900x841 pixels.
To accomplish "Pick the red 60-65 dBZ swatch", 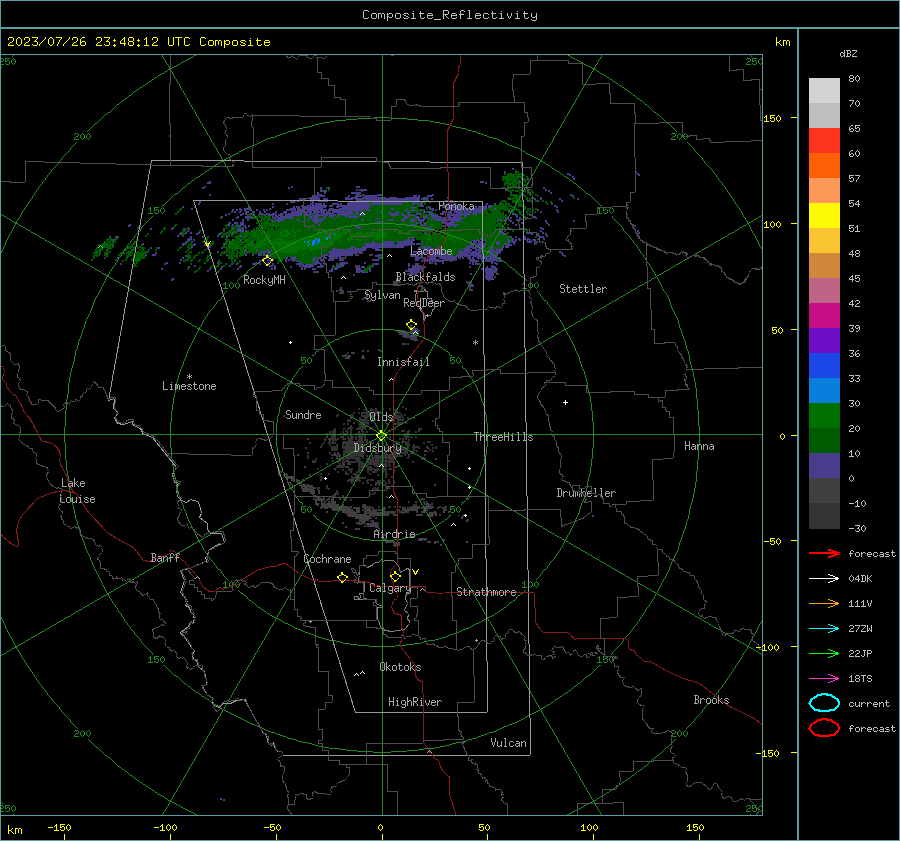I will coord(824,141).
